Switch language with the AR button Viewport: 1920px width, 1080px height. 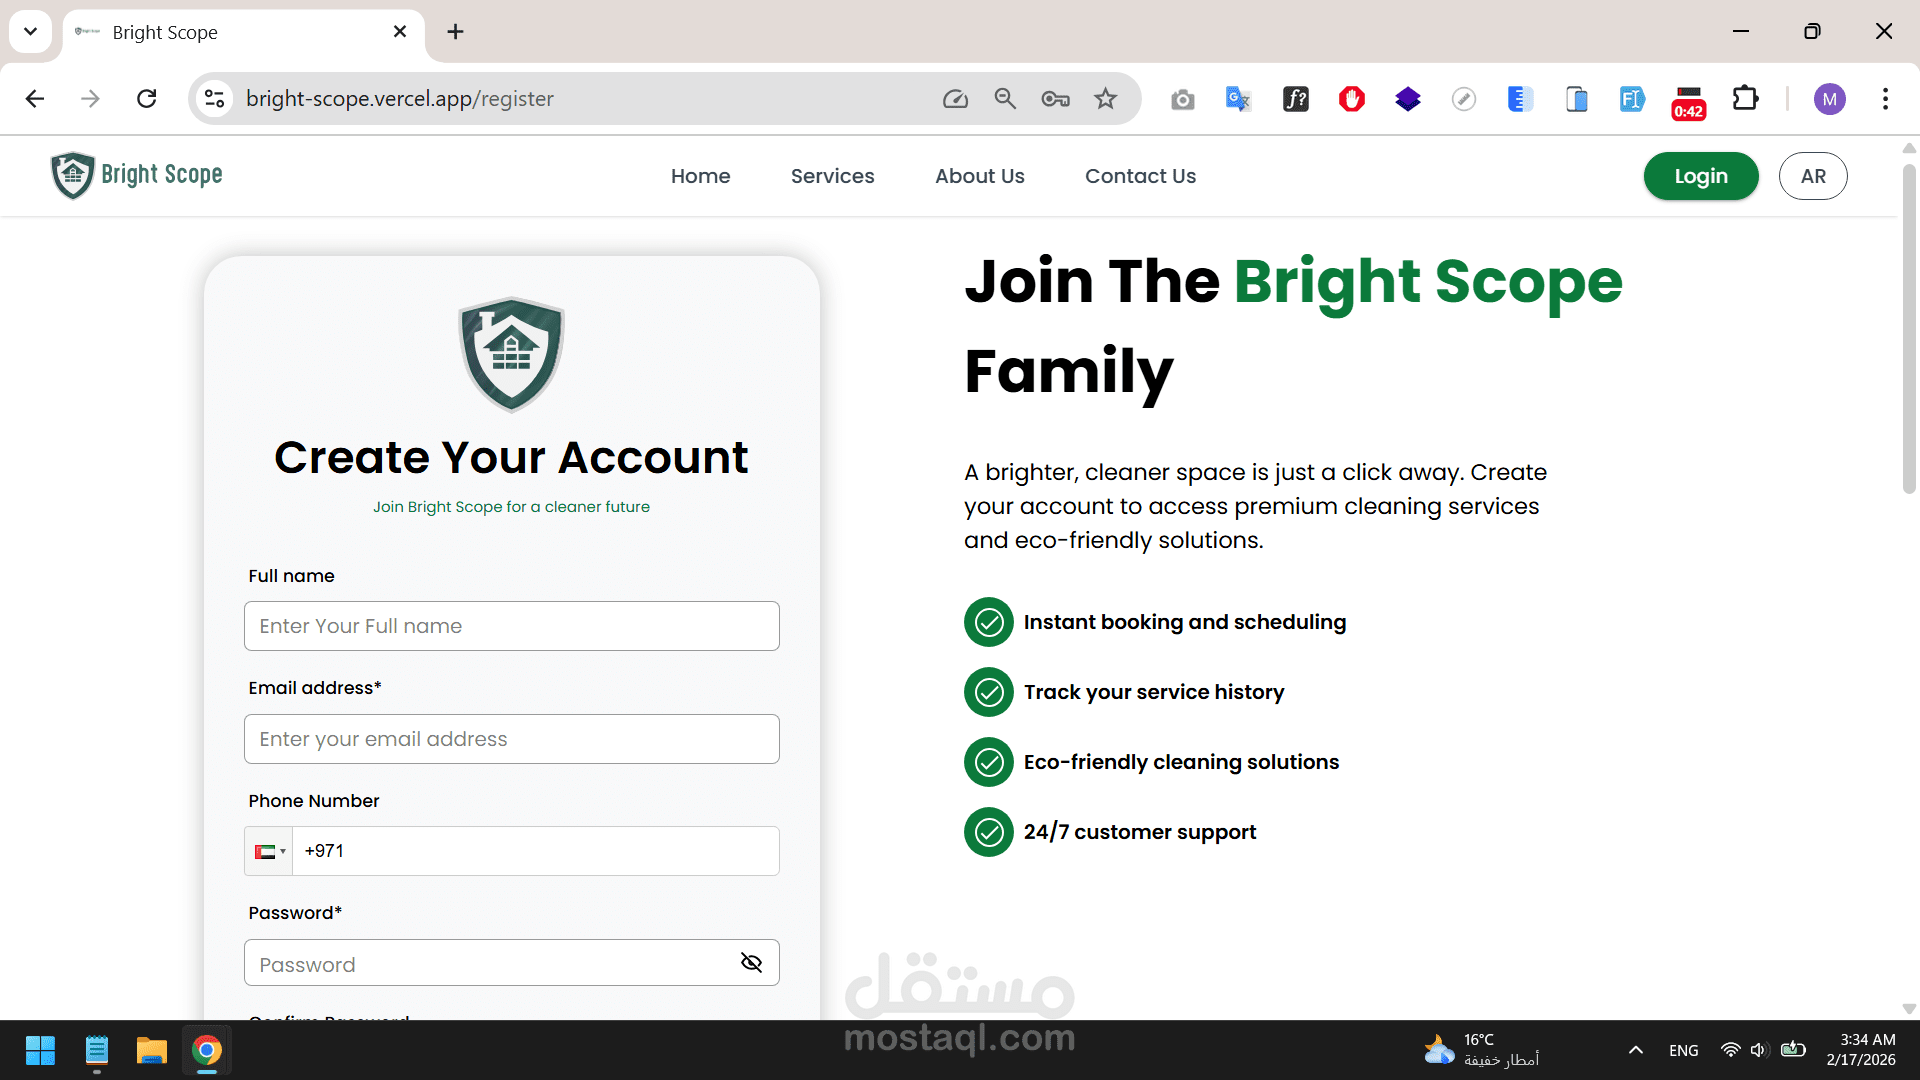coord(1812,176)
